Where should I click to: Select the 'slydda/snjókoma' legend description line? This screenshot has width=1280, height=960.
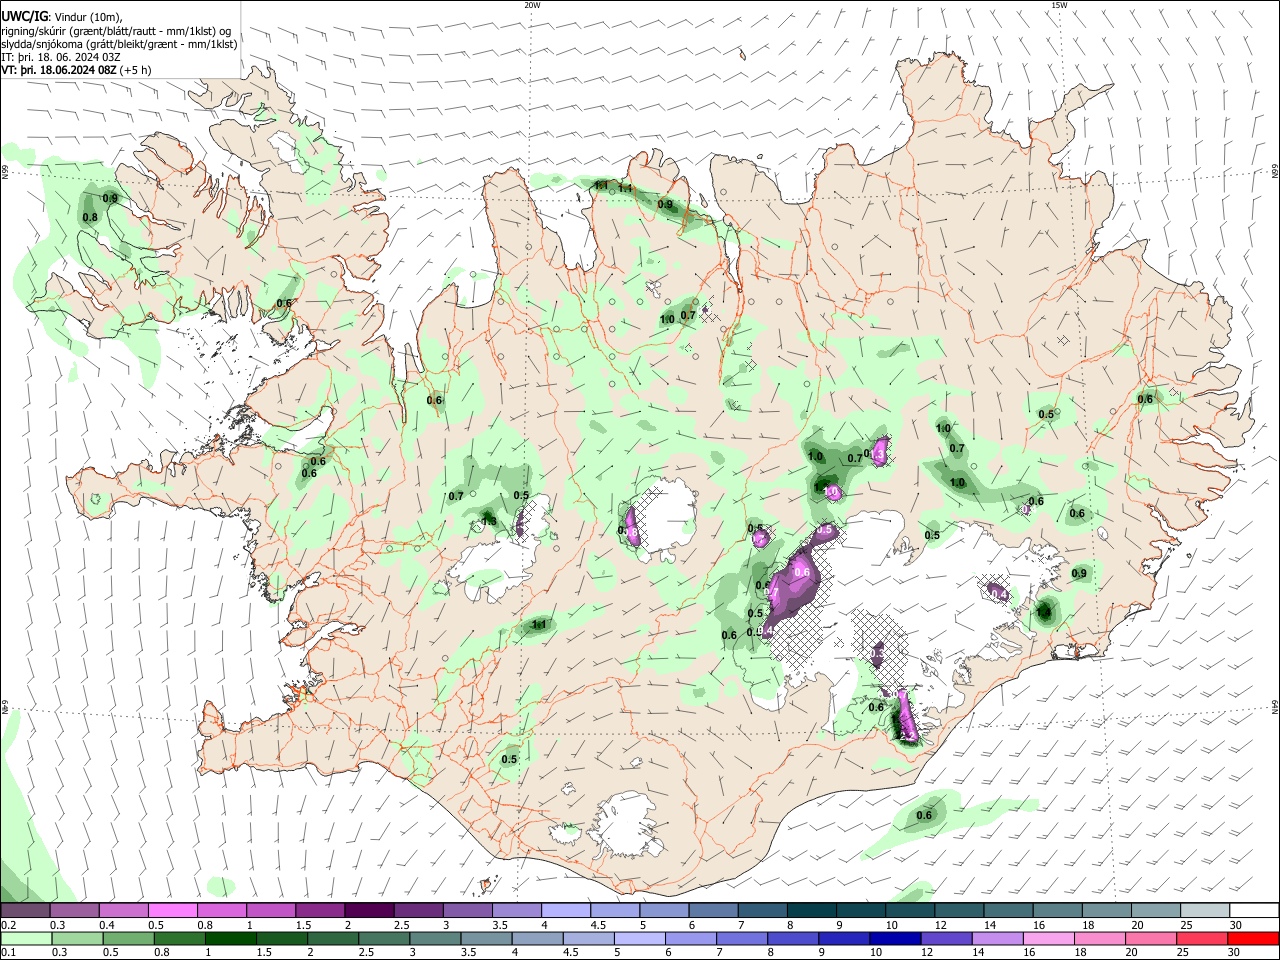(119, 44)
